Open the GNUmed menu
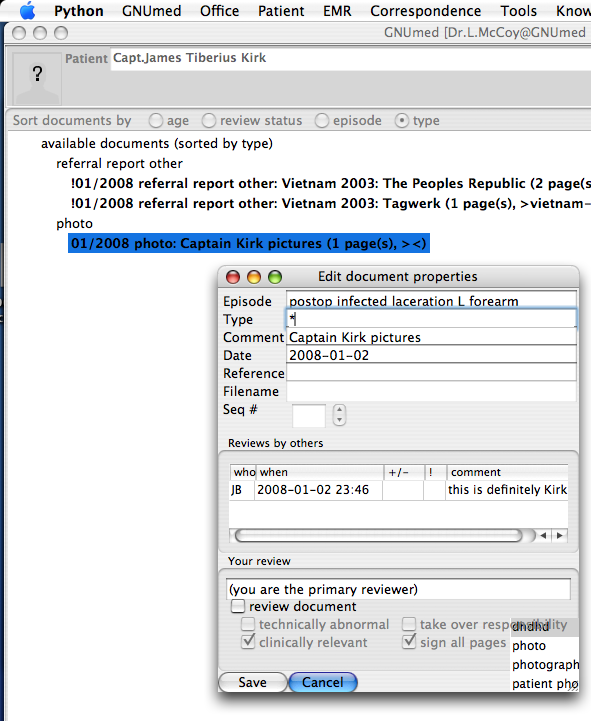The width and height of the screenshot is (591, 721). [x=151, y=11]
